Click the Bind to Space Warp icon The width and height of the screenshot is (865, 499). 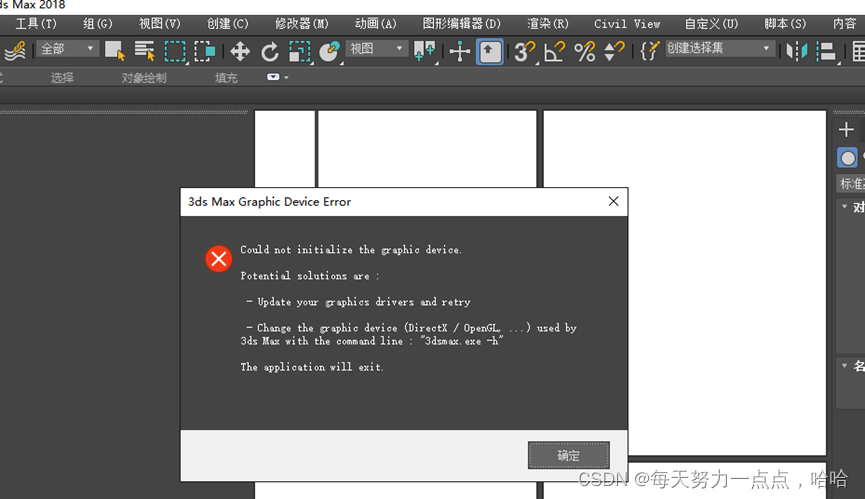(15, 51)
